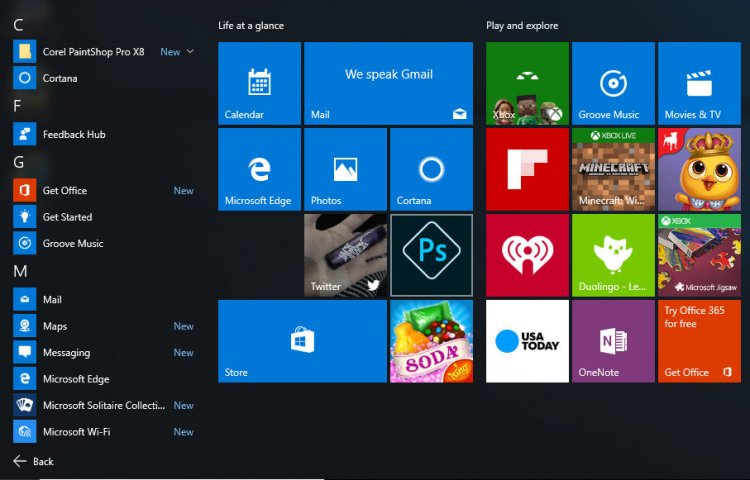This screenshot has height=480, width=750.
Task: Click the Play and explore group title
Action: [522, 26]
